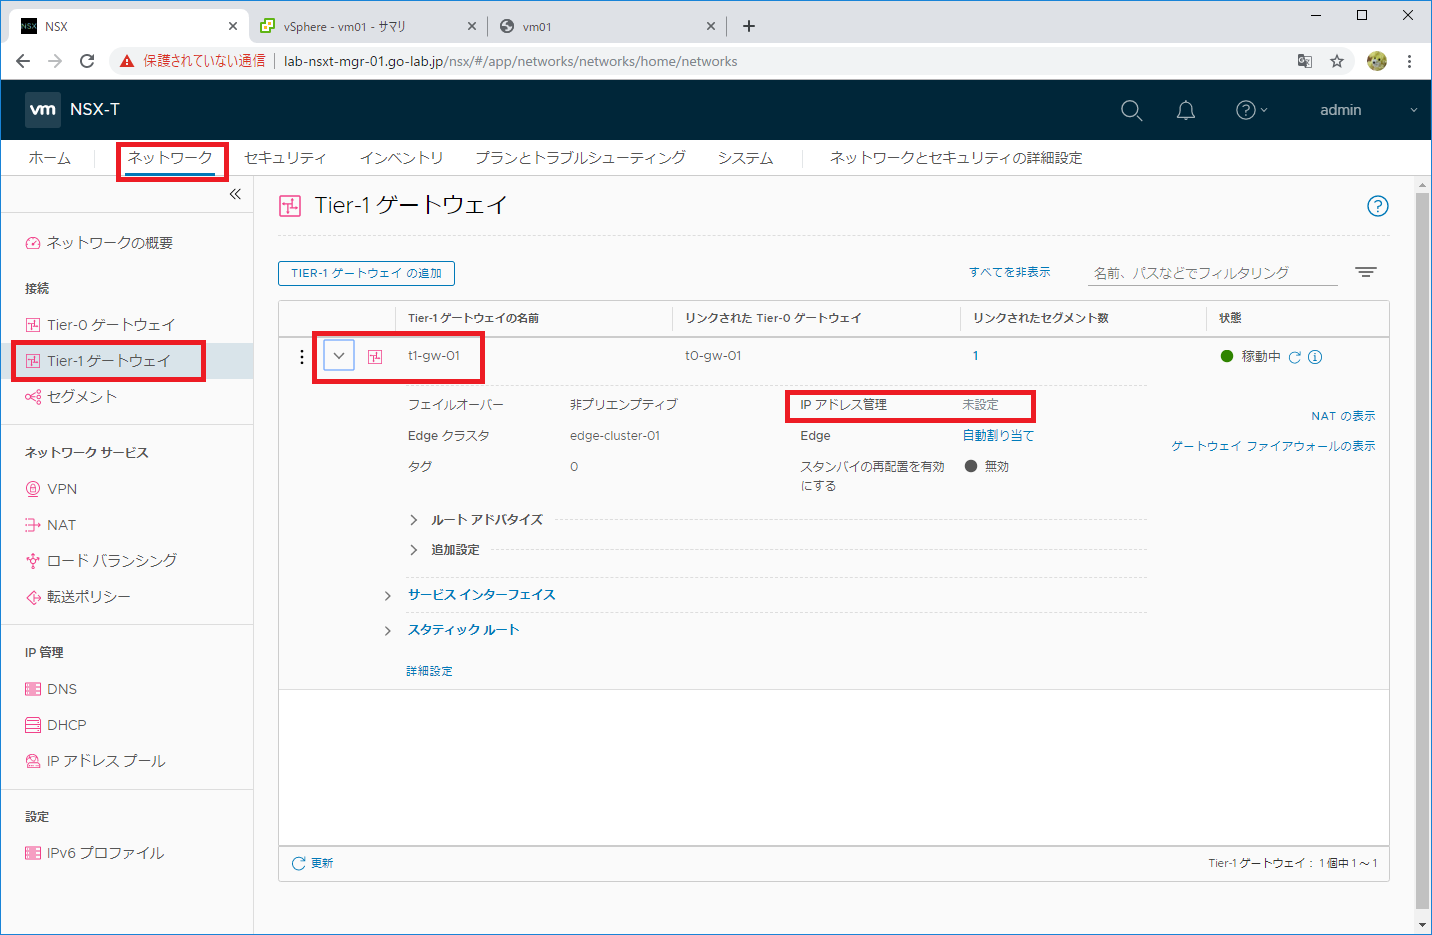Select the ネットワーク tab
The height and width of the screenshot is (935, 1432).
click(x=170, y=158)
